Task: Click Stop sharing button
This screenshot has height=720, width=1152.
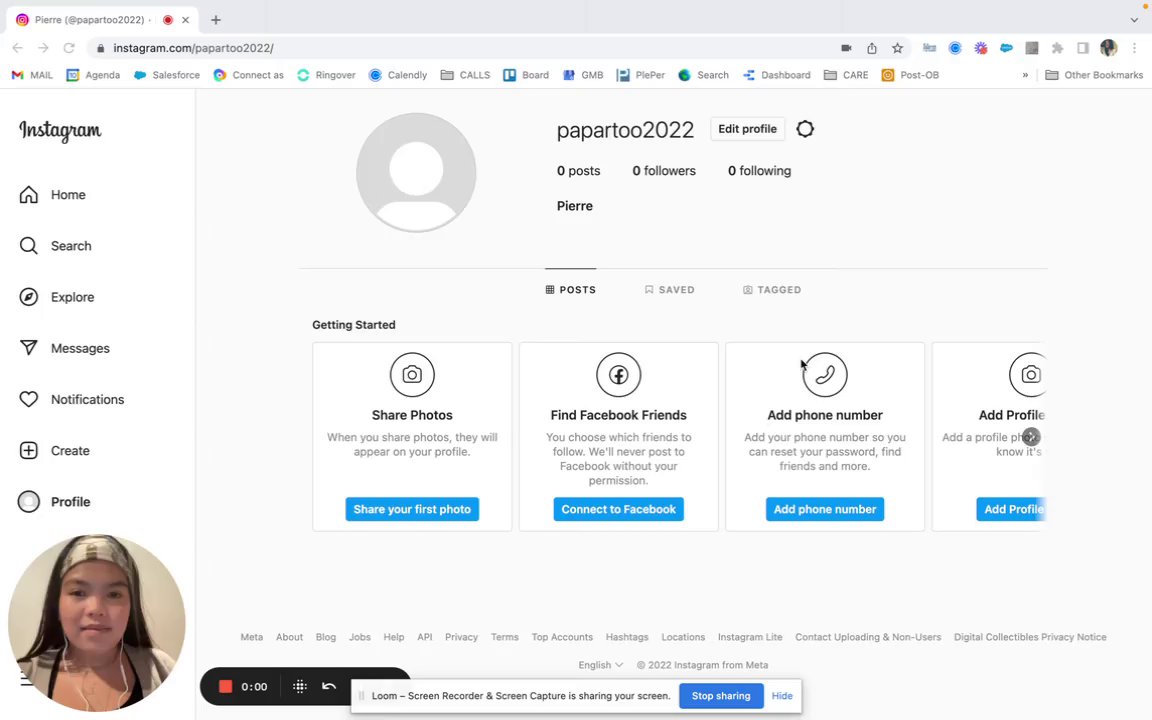Action: (721, 696)
